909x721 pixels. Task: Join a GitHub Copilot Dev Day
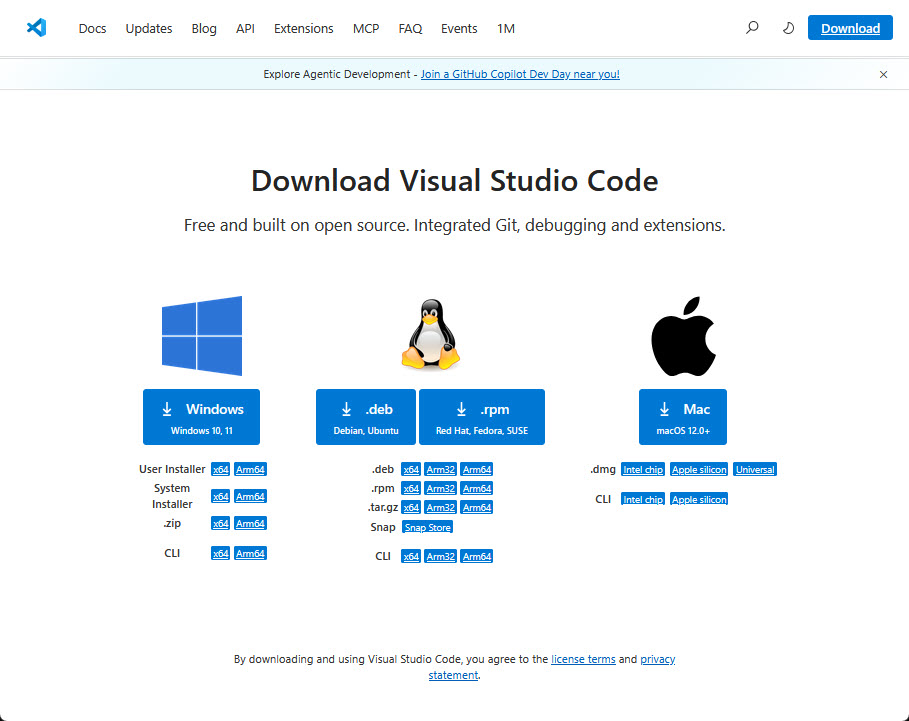pos(520,73)
